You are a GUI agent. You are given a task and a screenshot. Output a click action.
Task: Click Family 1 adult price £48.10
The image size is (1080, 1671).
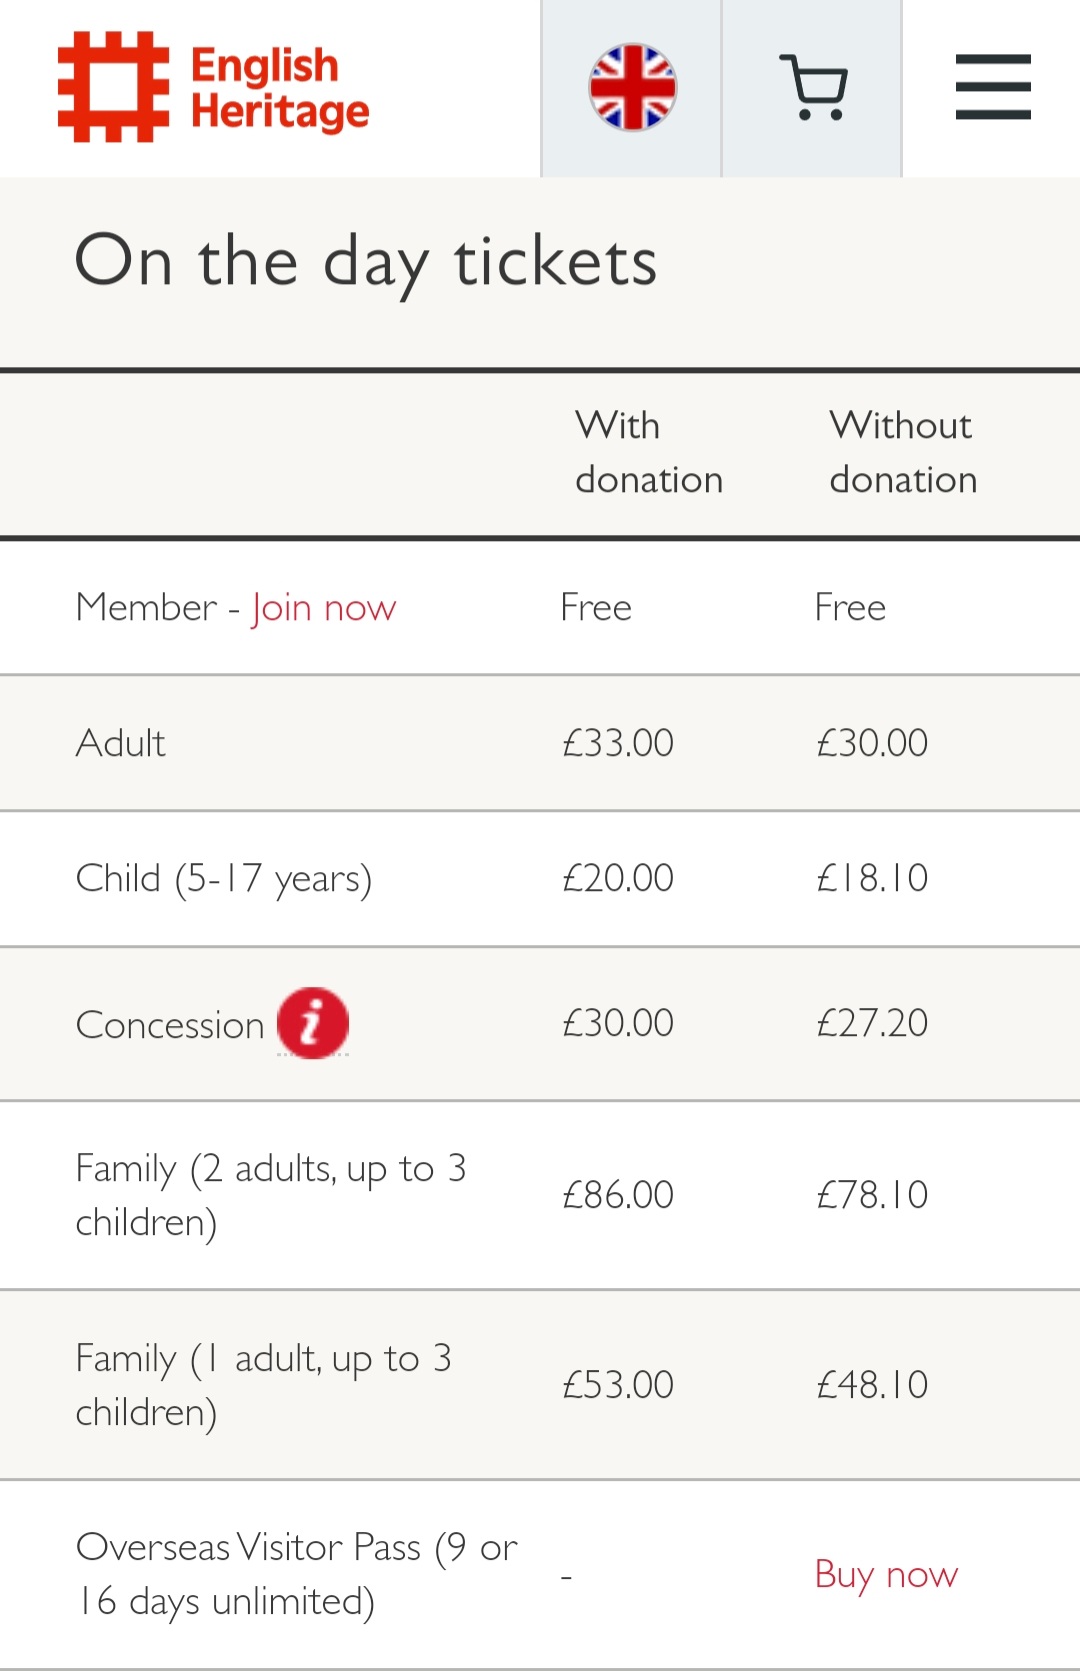(872, 1385)
